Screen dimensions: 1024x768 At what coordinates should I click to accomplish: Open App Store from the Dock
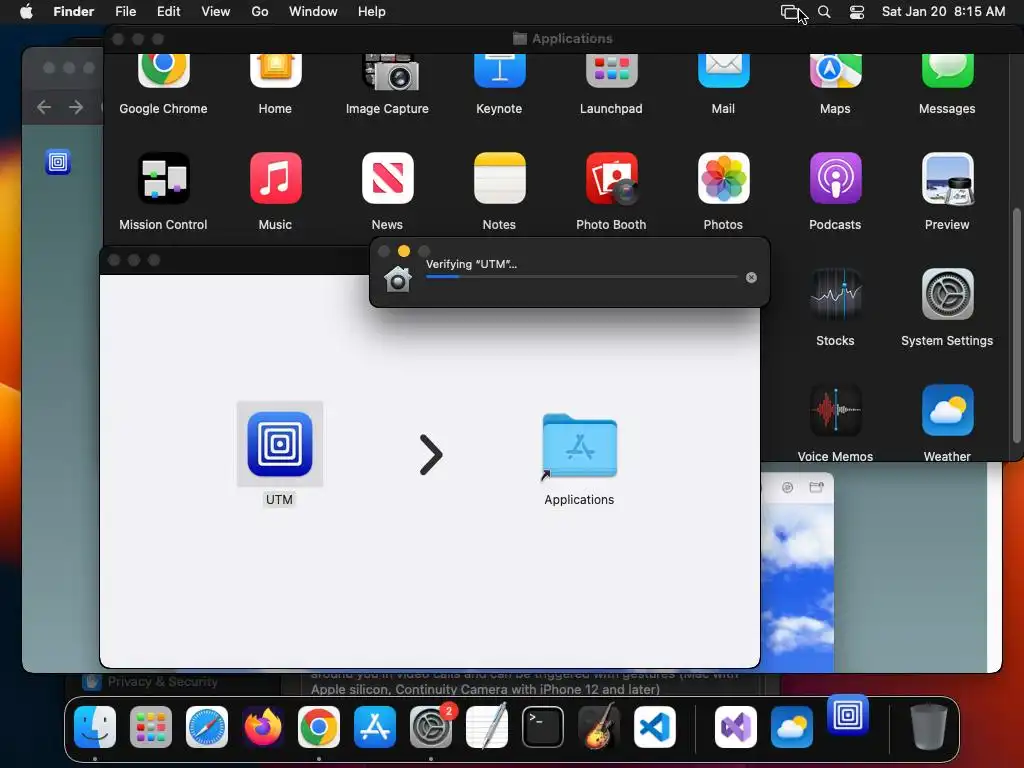(375, 727)
